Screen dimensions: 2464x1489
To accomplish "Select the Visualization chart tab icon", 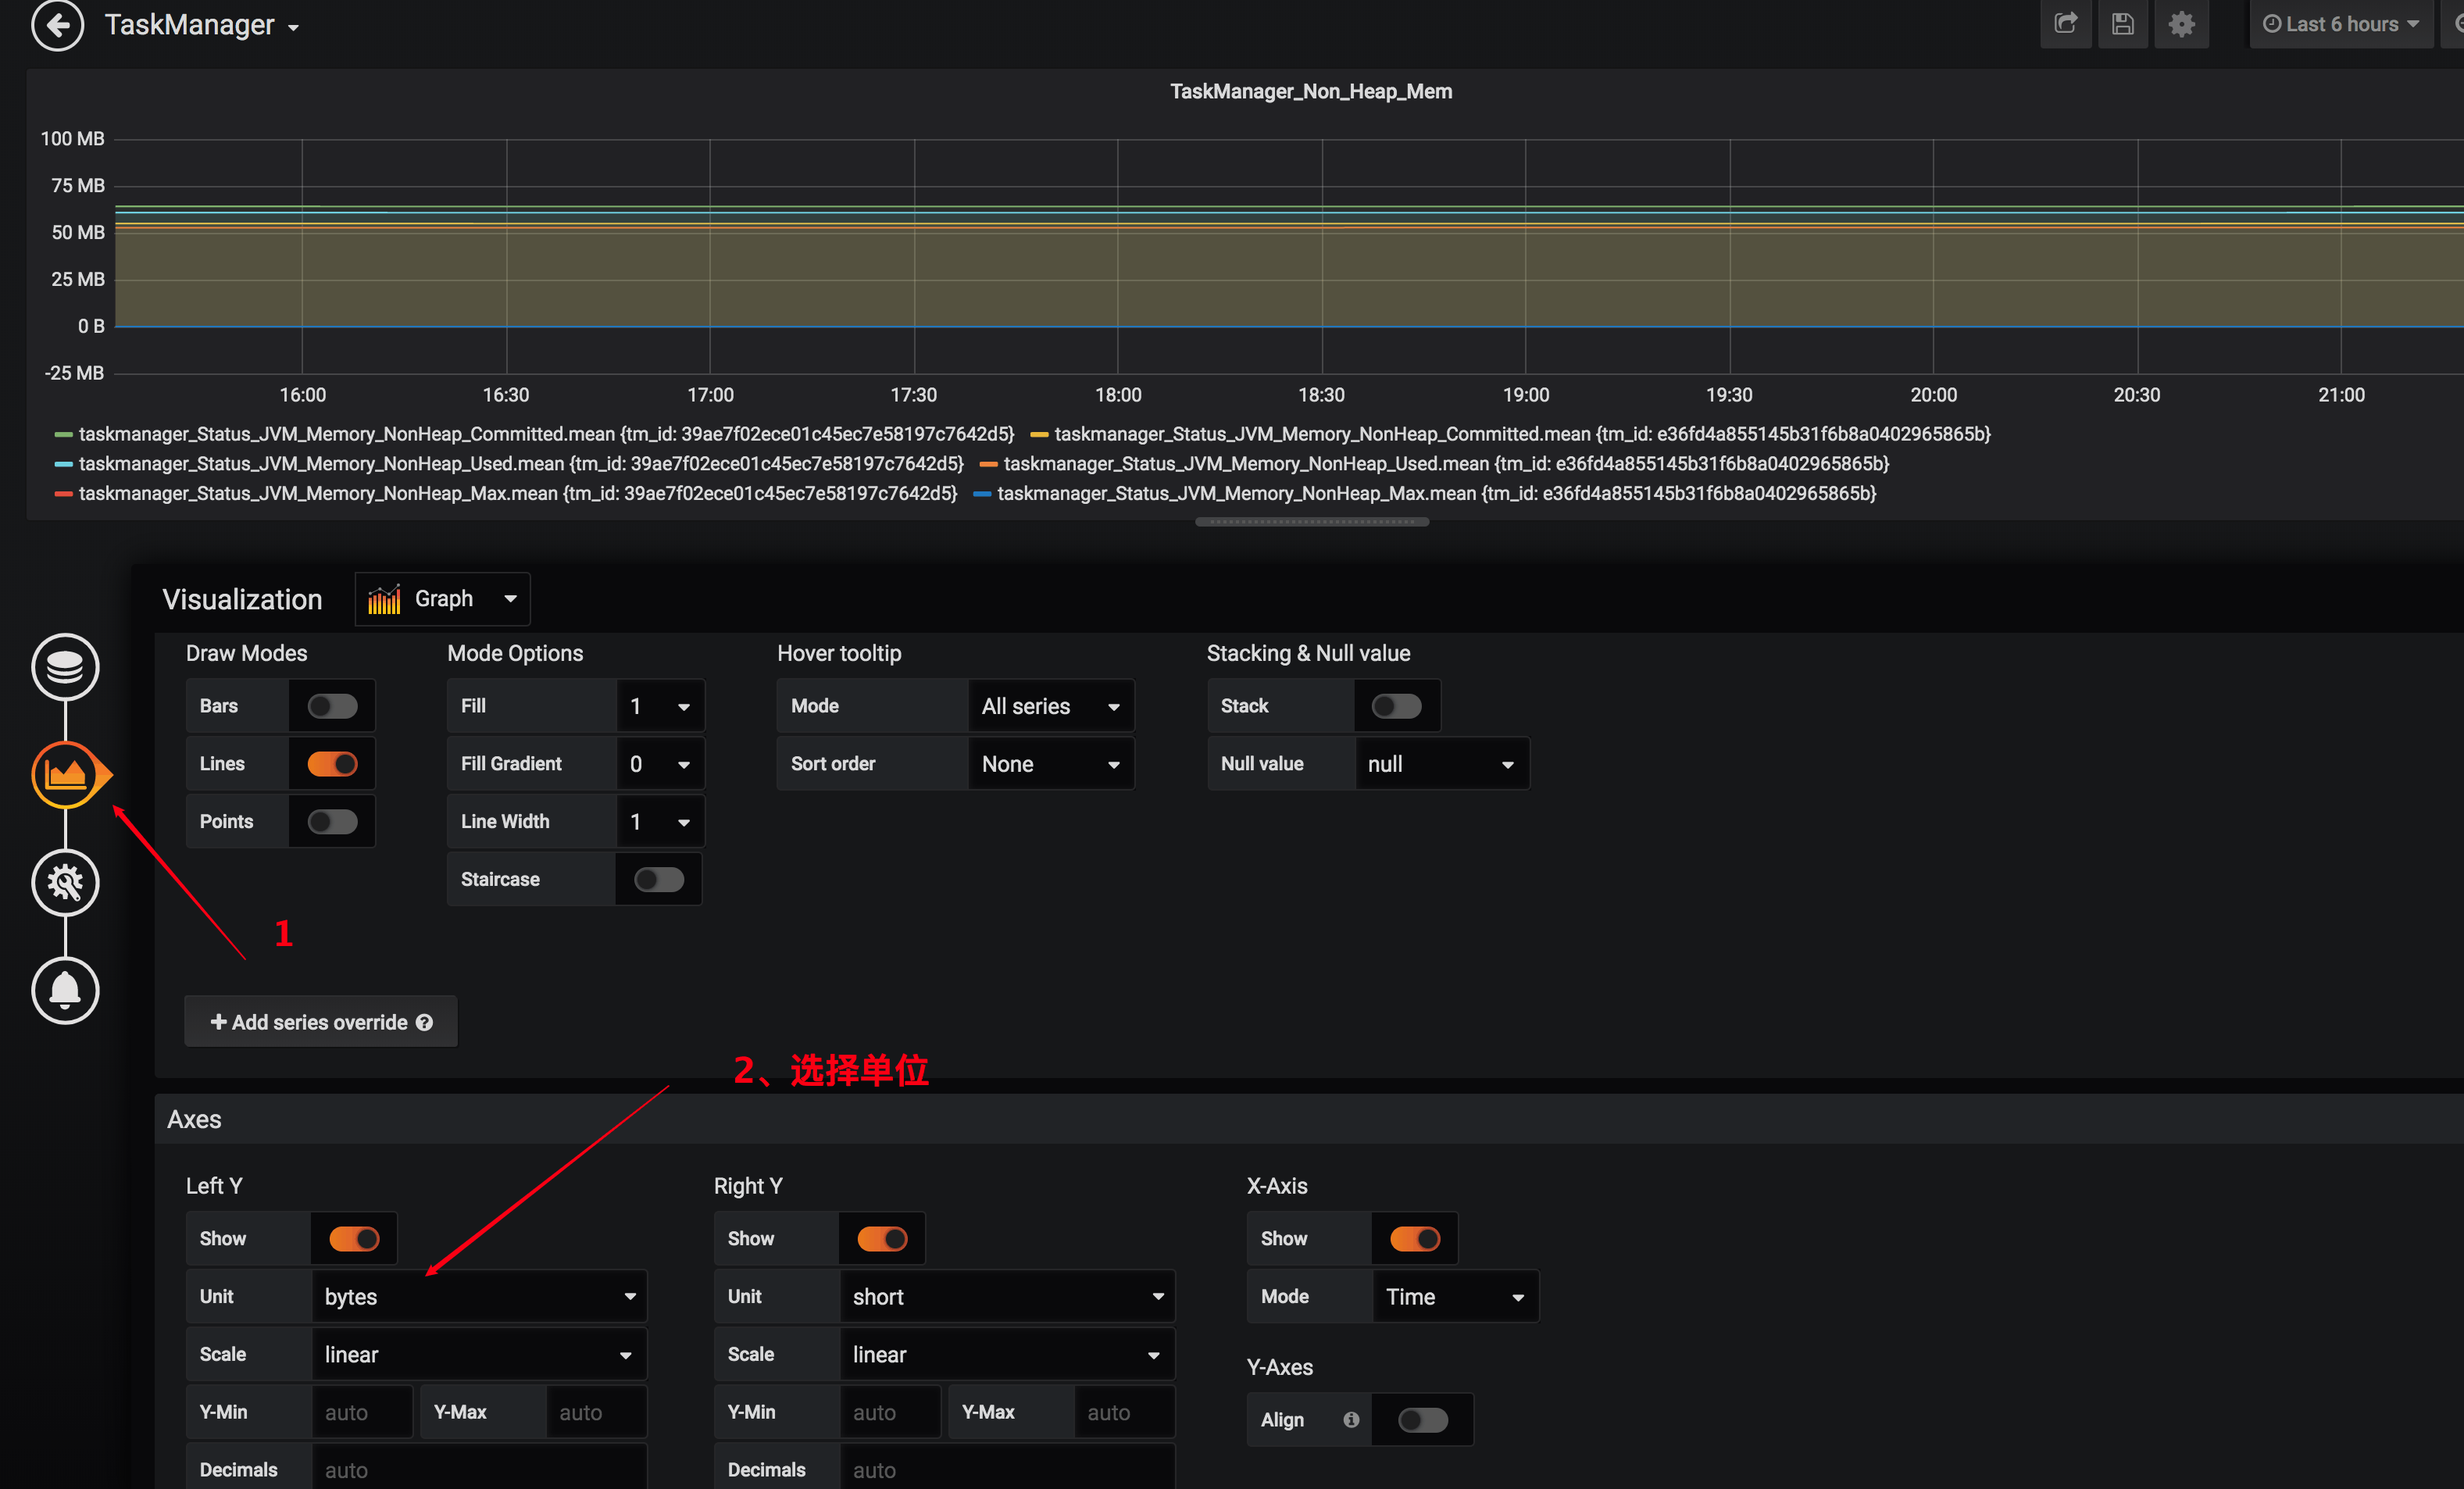I will click(65, 774).
